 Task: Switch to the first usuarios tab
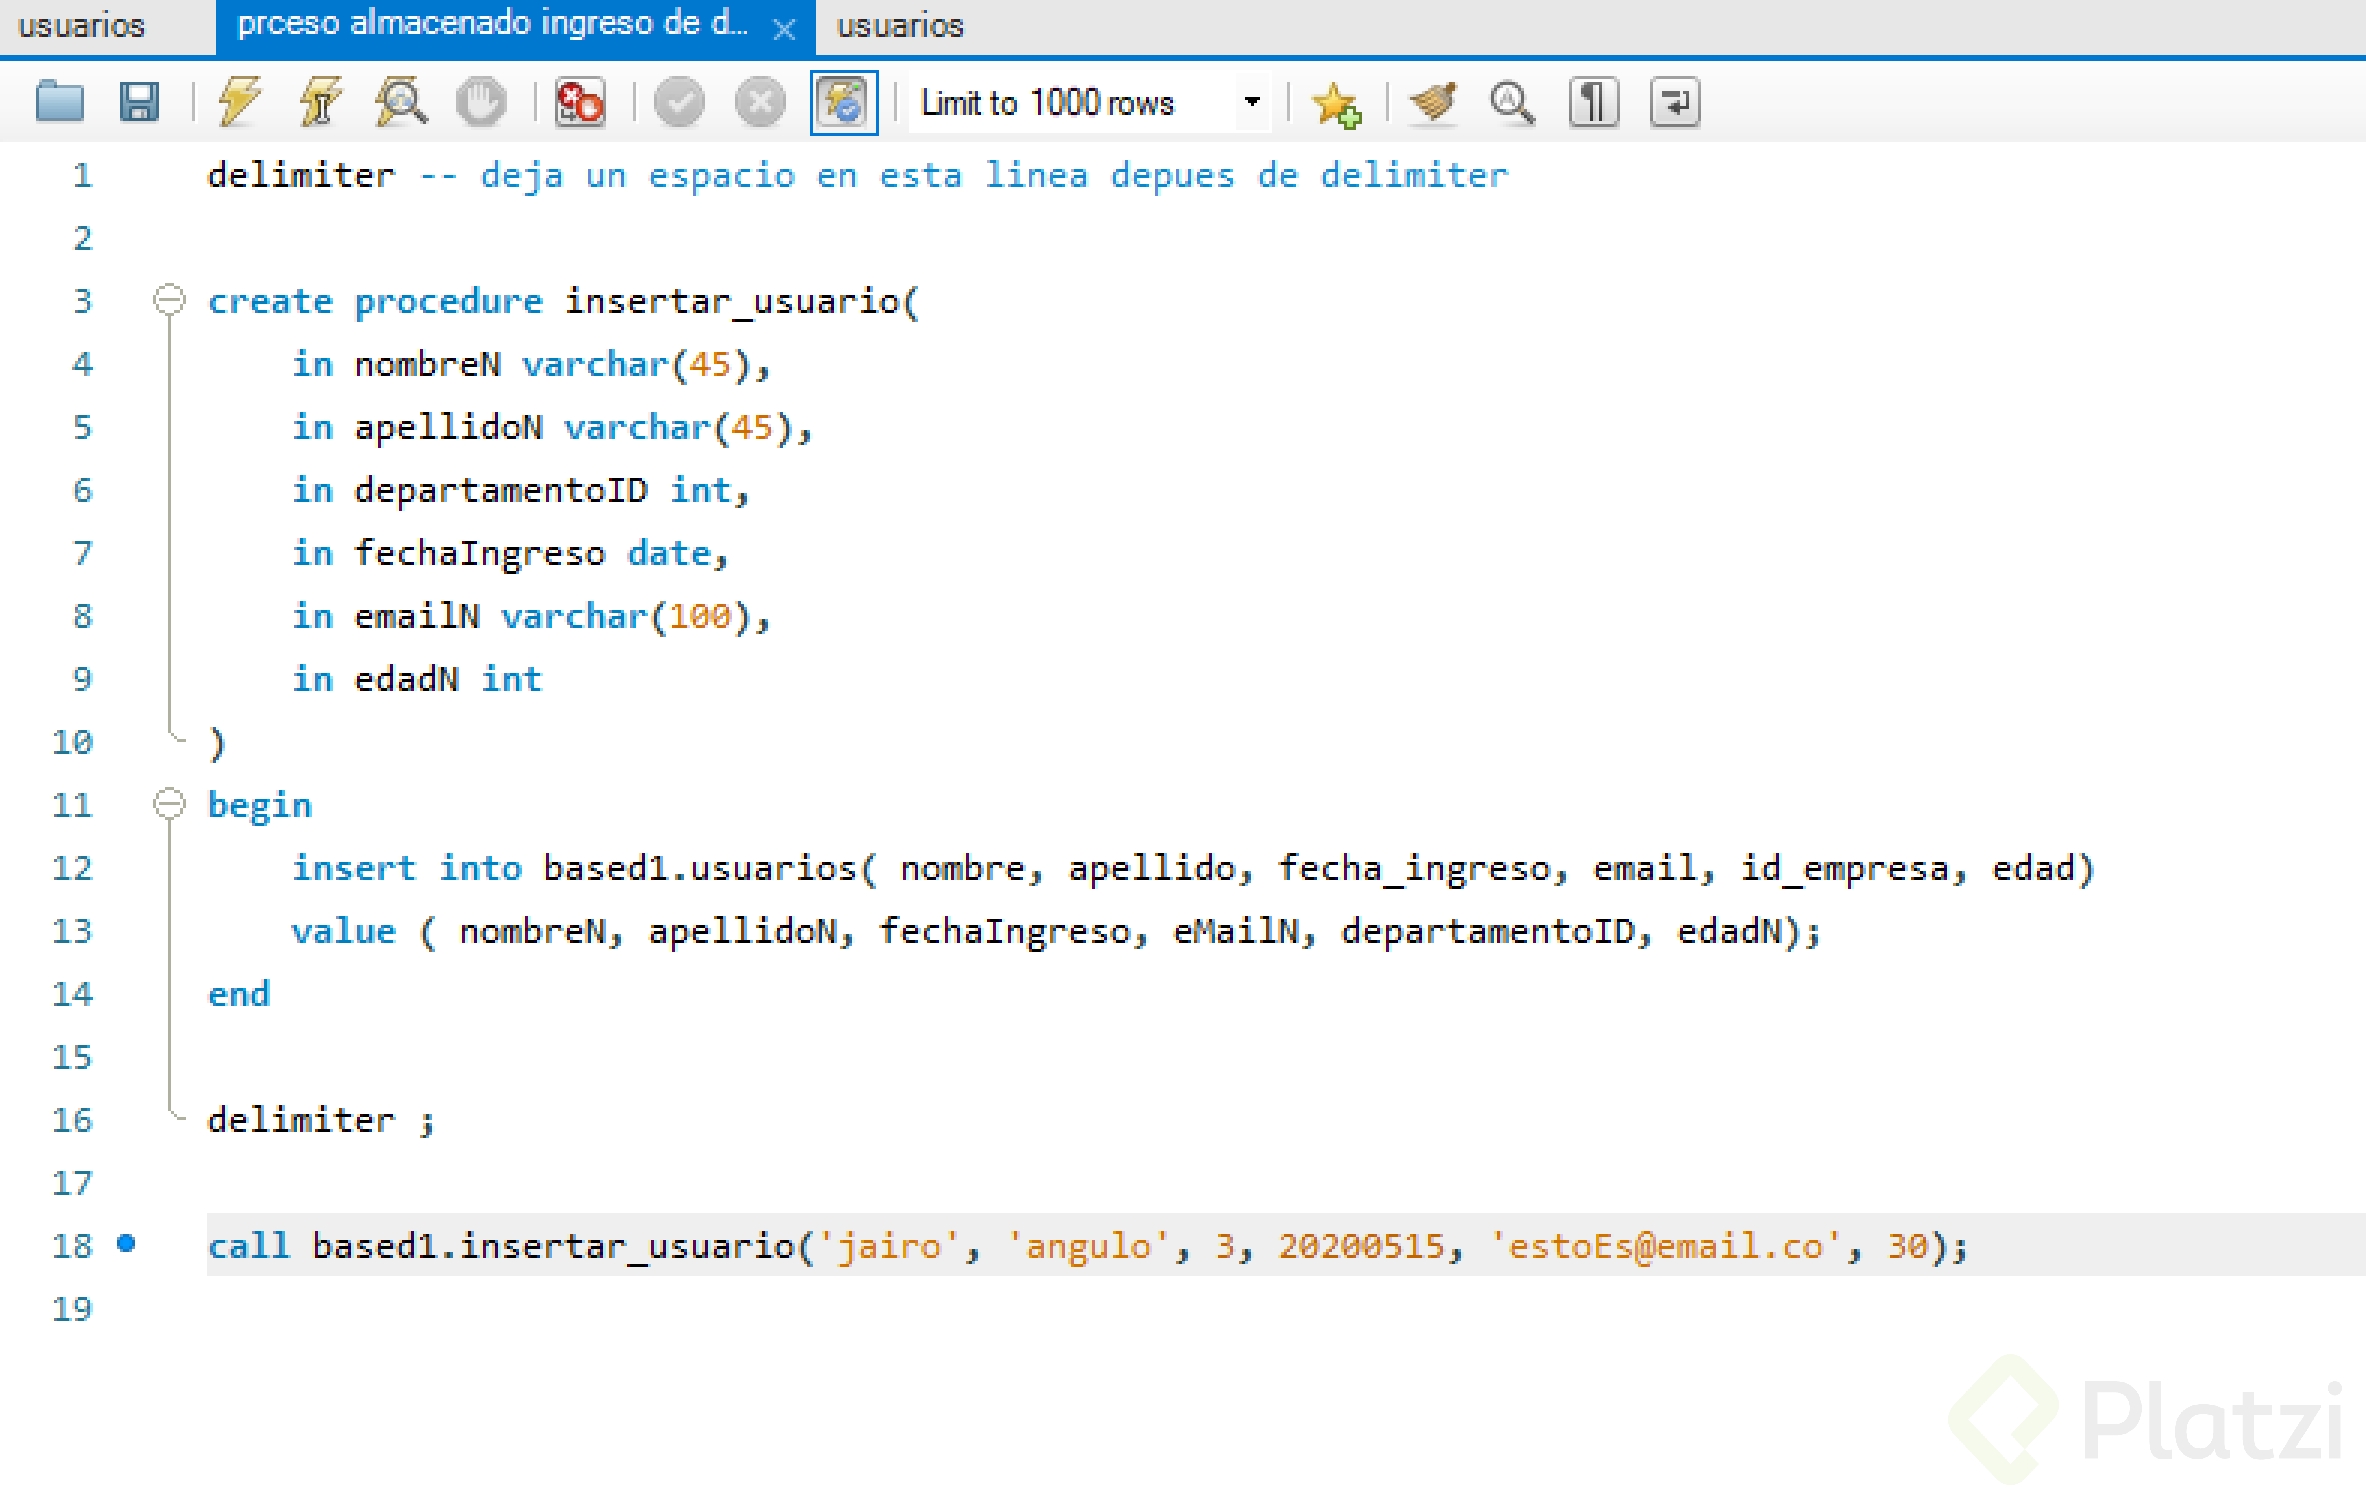[x=82, y=25]
